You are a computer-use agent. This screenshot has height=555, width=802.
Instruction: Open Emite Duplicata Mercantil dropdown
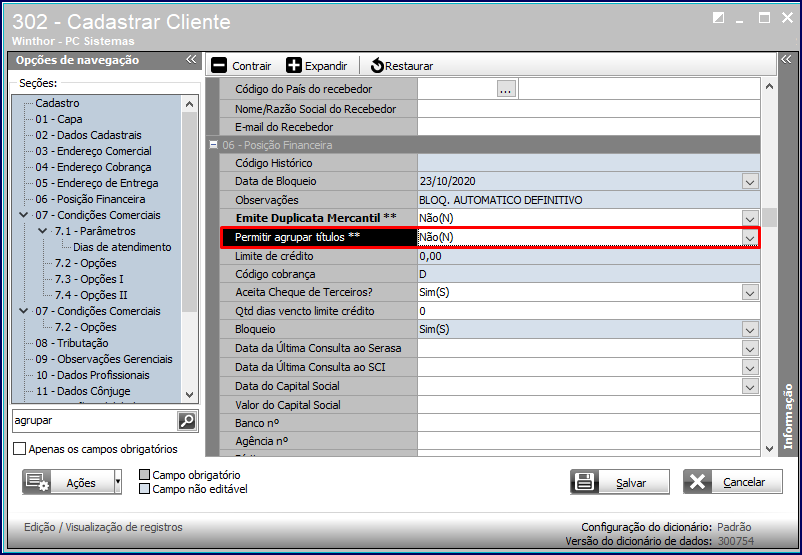tap(750, 219)
